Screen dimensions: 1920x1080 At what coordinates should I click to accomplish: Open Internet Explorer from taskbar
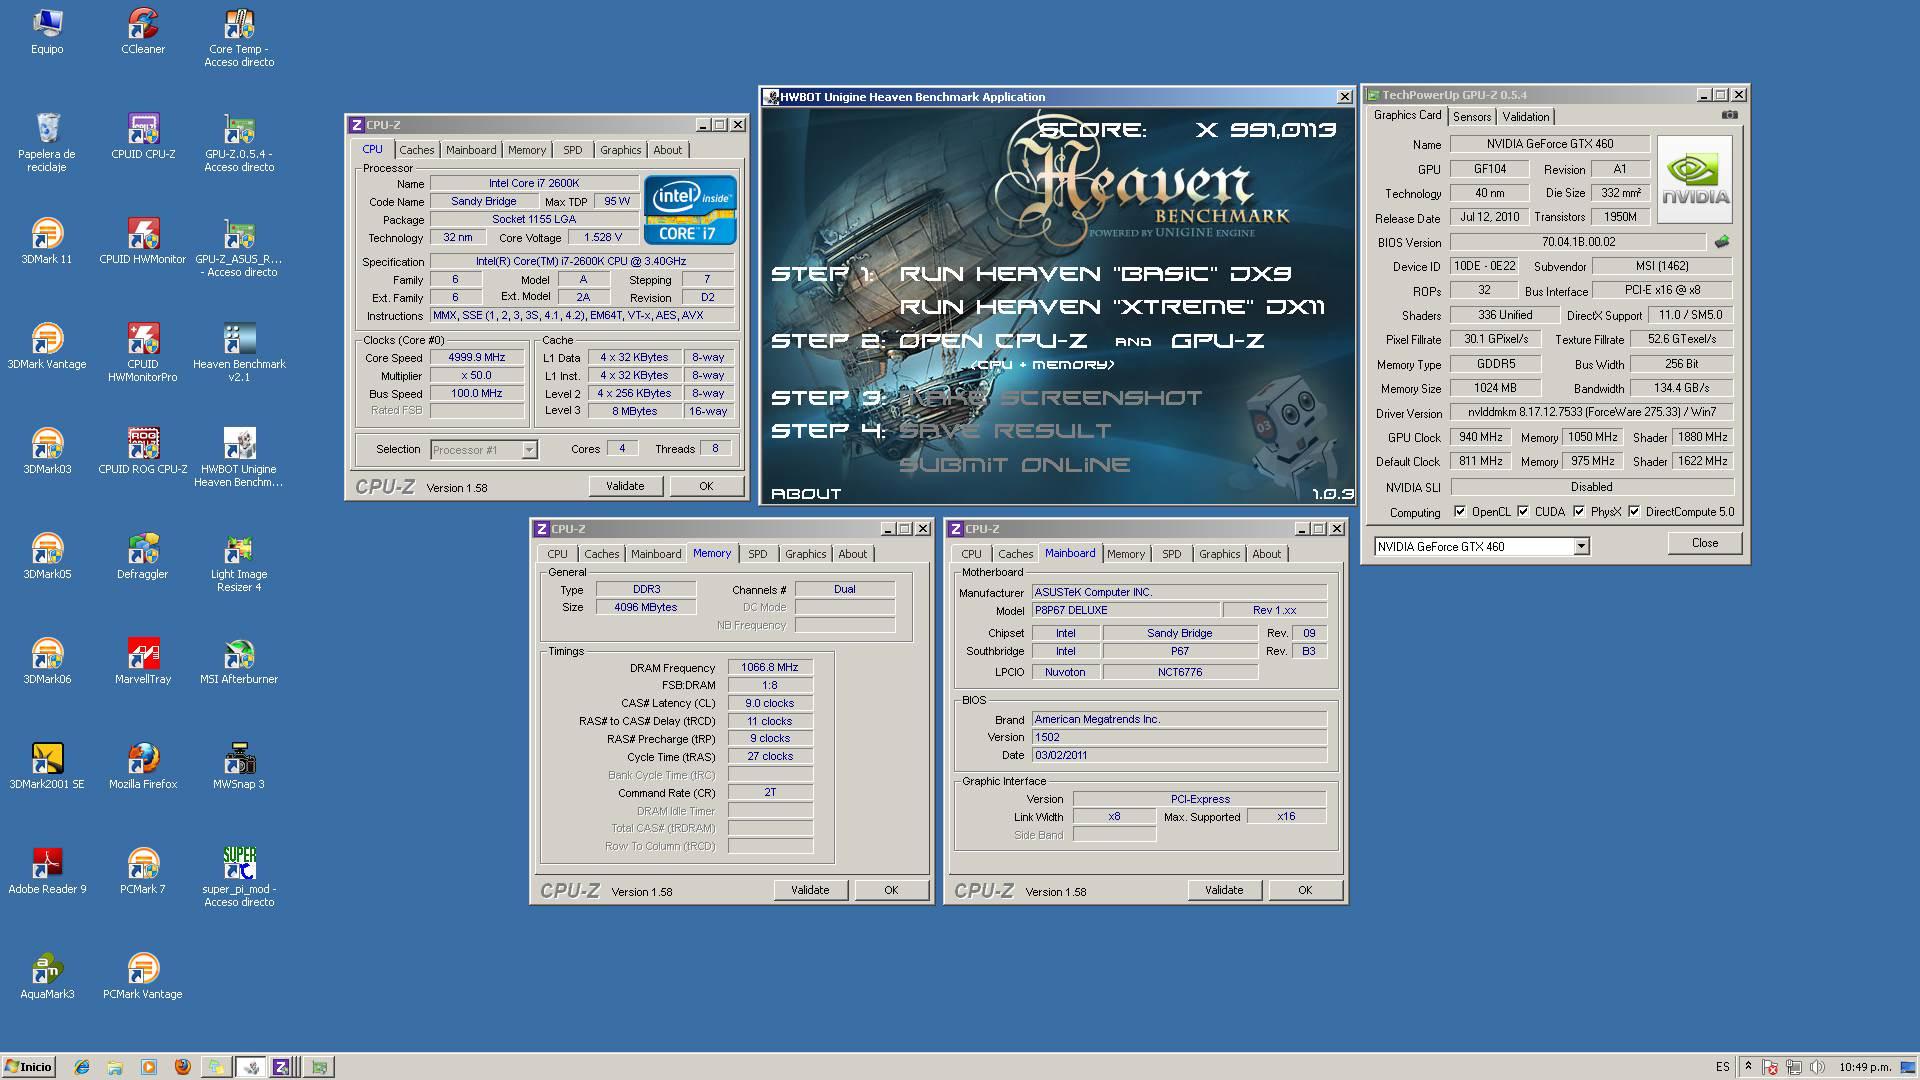click(x=82, y=1067)
